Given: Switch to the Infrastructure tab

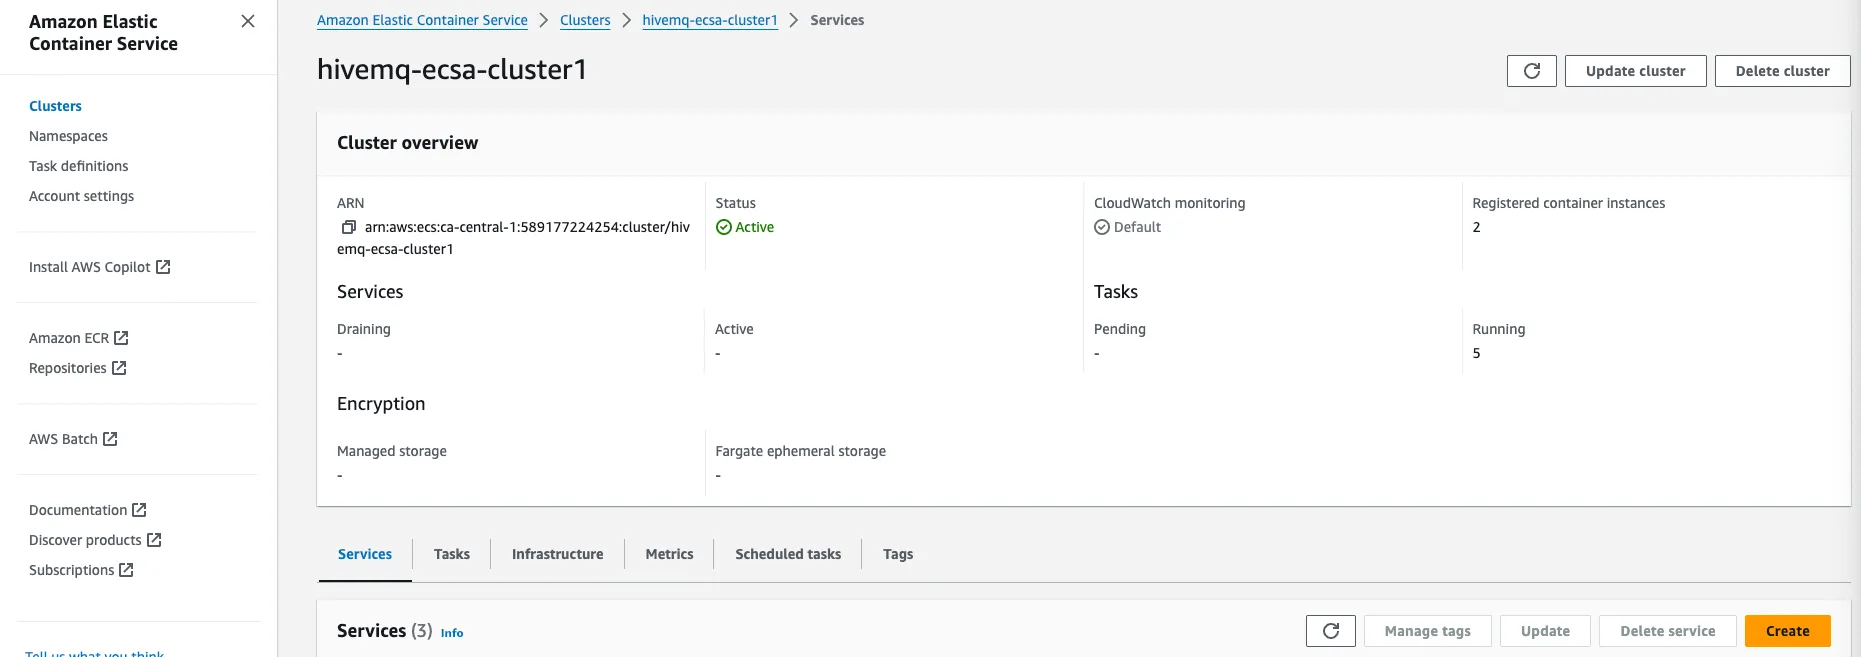Looking at the screenshot, I should (558, 554).
